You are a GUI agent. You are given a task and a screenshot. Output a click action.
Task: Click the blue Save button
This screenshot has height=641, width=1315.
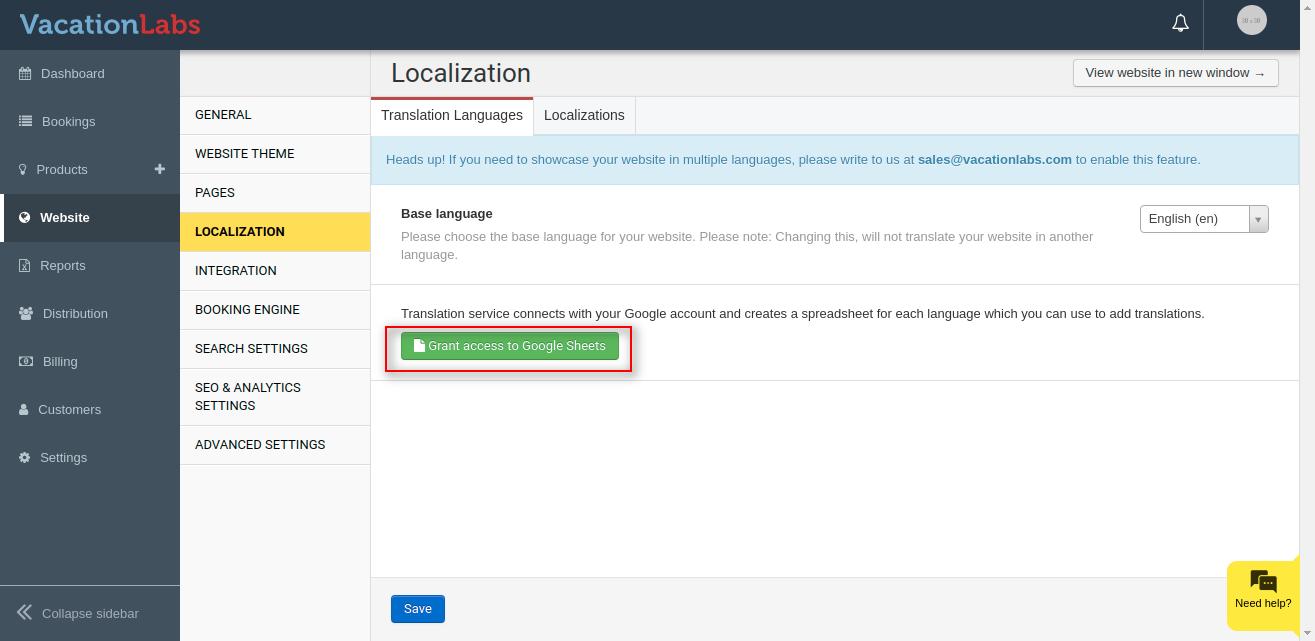tap(417, 609)
